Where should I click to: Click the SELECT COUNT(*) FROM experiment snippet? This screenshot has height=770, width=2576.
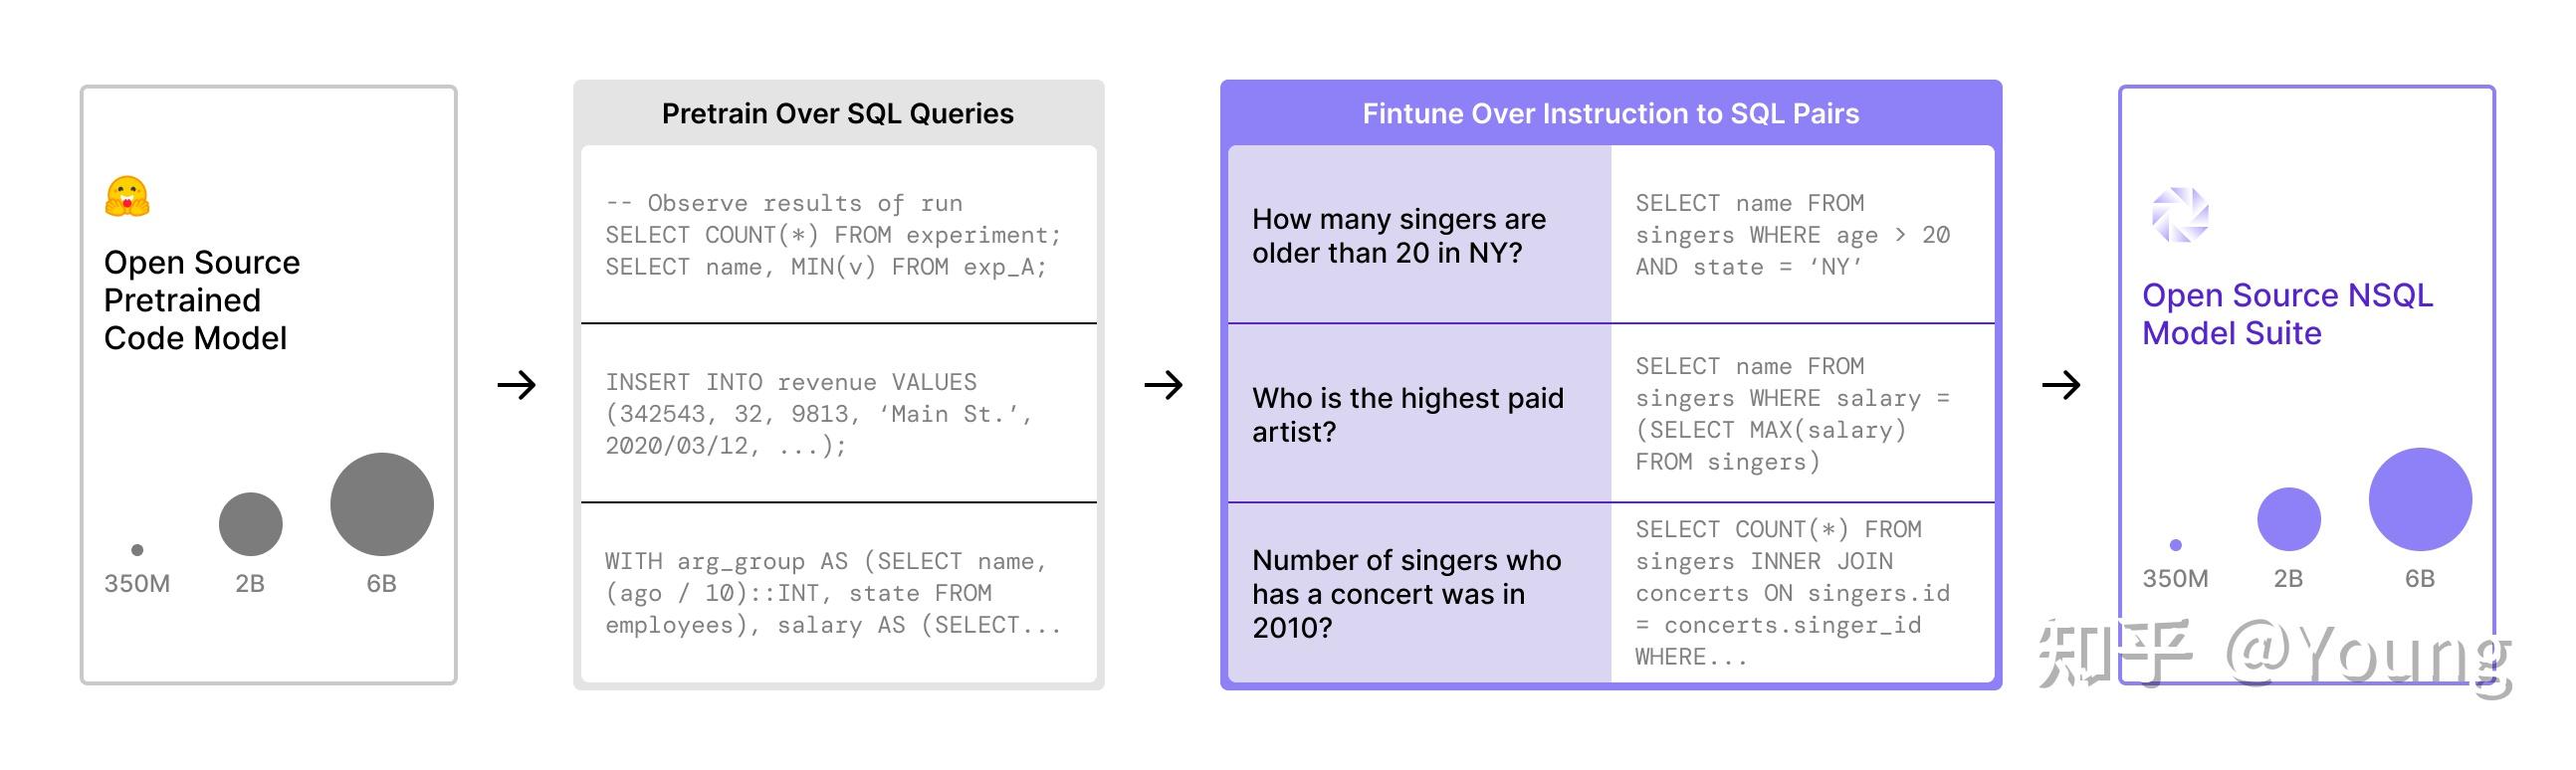click(834, 235)
